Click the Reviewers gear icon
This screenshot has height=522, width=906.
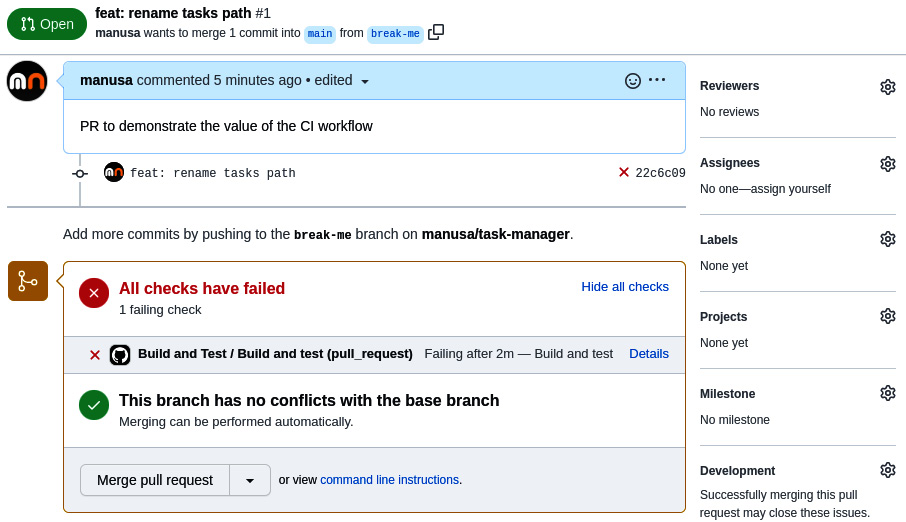click(888, 87)
